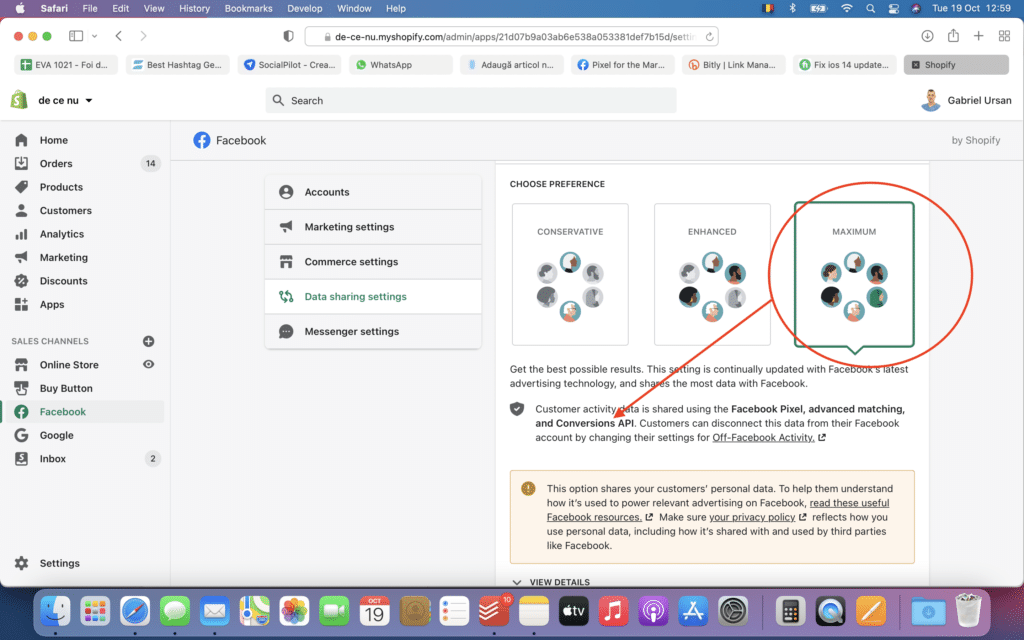Open Orders page in sidebar
This screenshot has width=1024, height=640.
56,163
